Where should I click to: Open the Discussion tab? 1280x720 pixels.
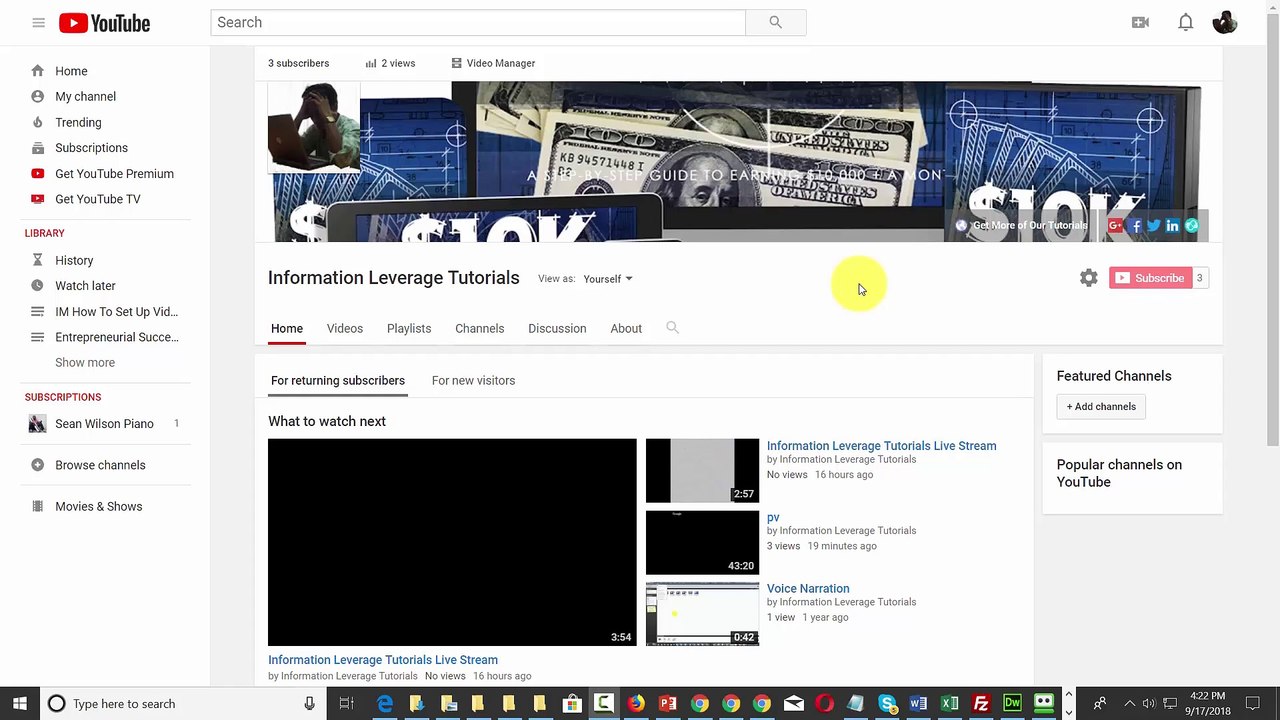click(557, 328)
